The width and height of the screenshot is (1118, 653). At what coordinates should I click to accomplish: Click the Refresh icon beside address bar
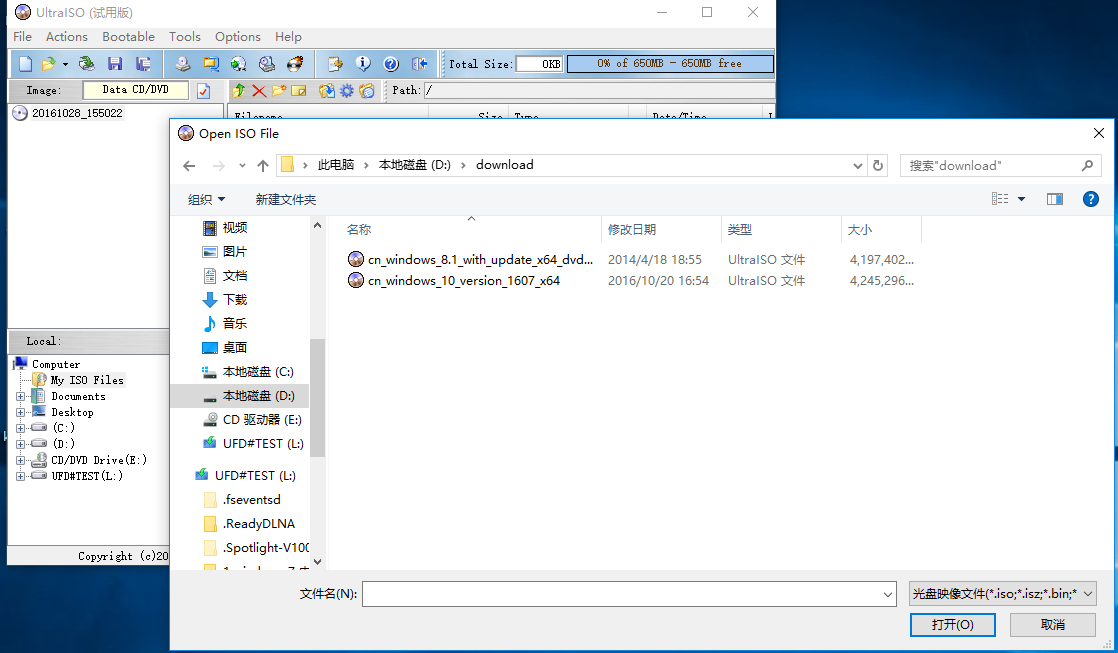pyautogui.click(x=878, y=165)
